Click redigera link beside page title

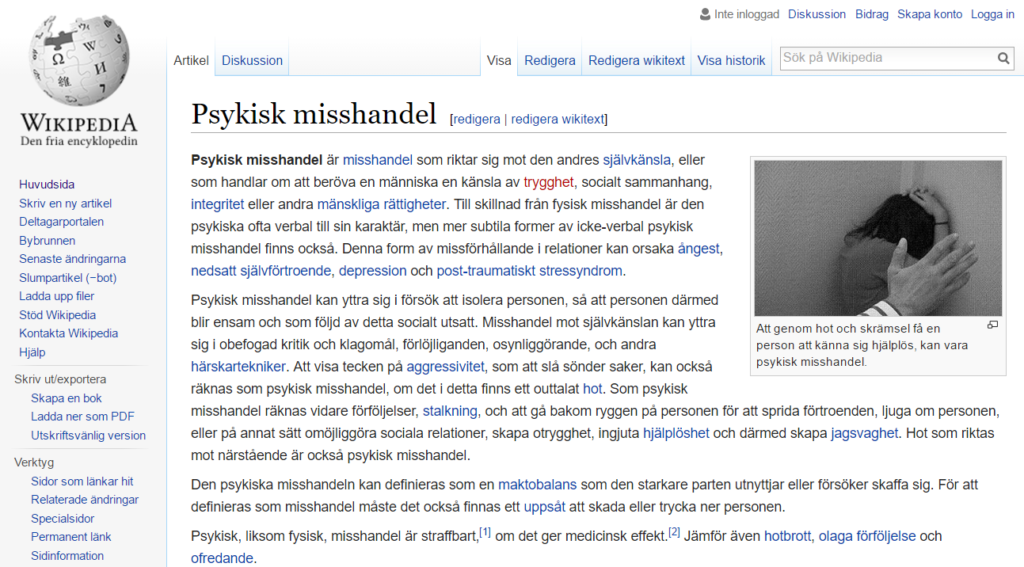pos(476,119)
